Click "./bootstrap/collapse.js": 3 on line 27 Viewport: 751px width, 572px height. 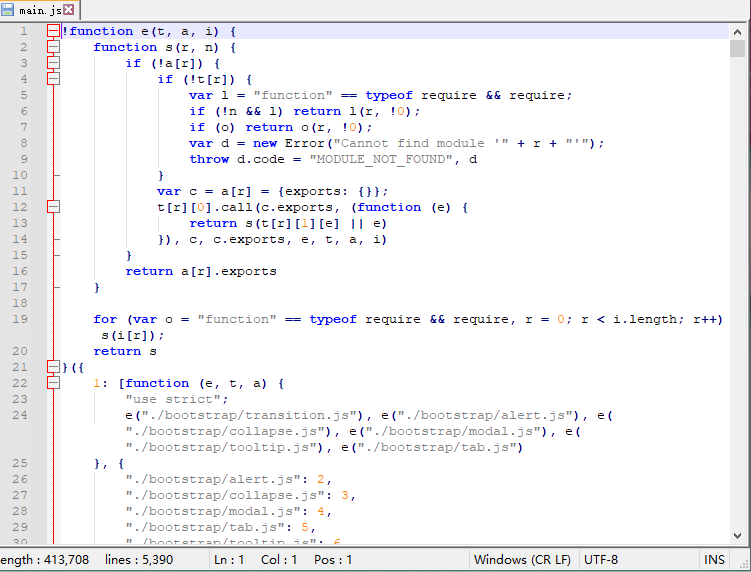click(x=237, y=495)
